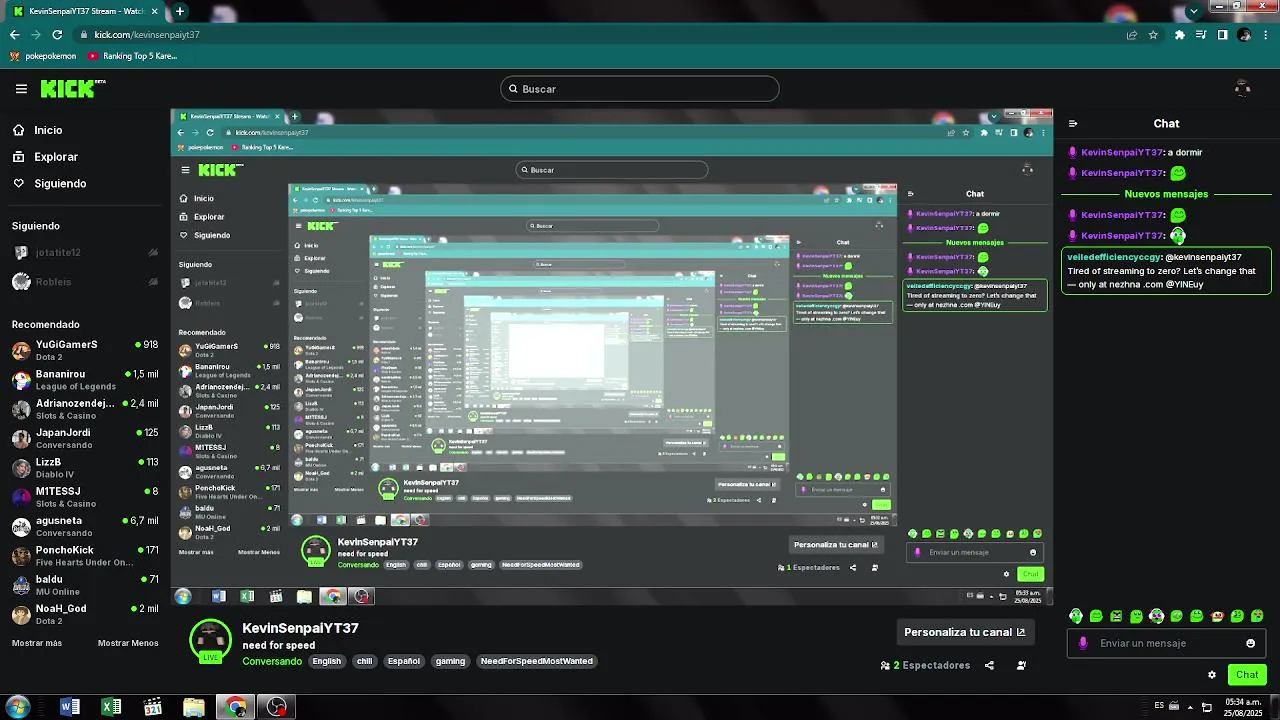Open Chrome tab search dropdown chevron
This screenshot has width=1280, height=720.
[1193, 11]
